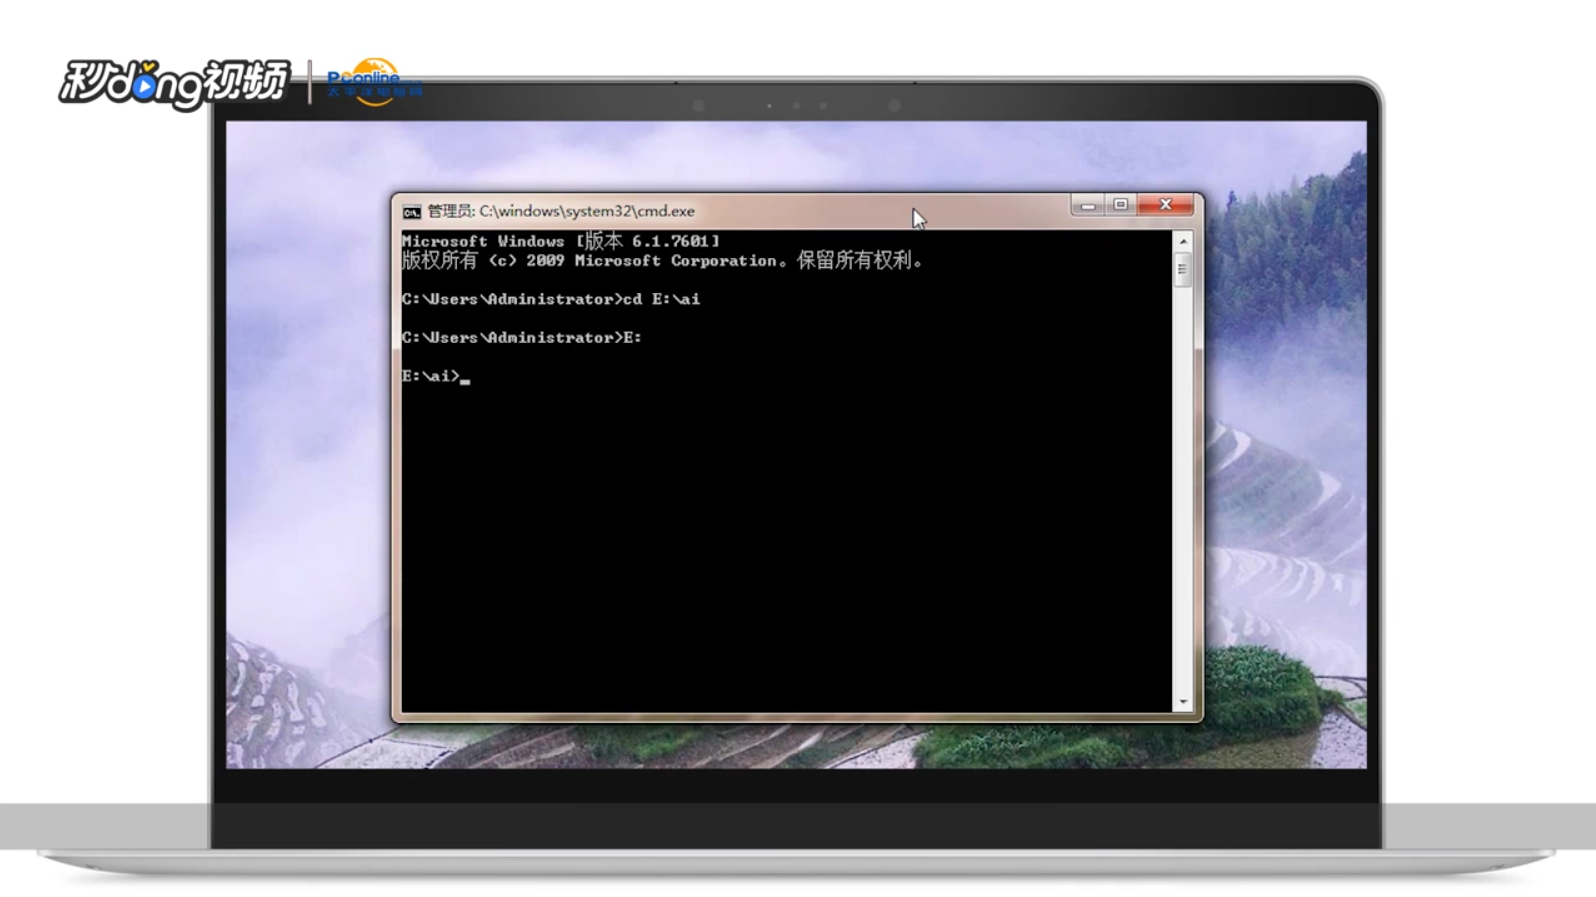This screenshot has width=1596, height=897.
Task: Minimize the cmd.exe window
Action: [1088, 205]
